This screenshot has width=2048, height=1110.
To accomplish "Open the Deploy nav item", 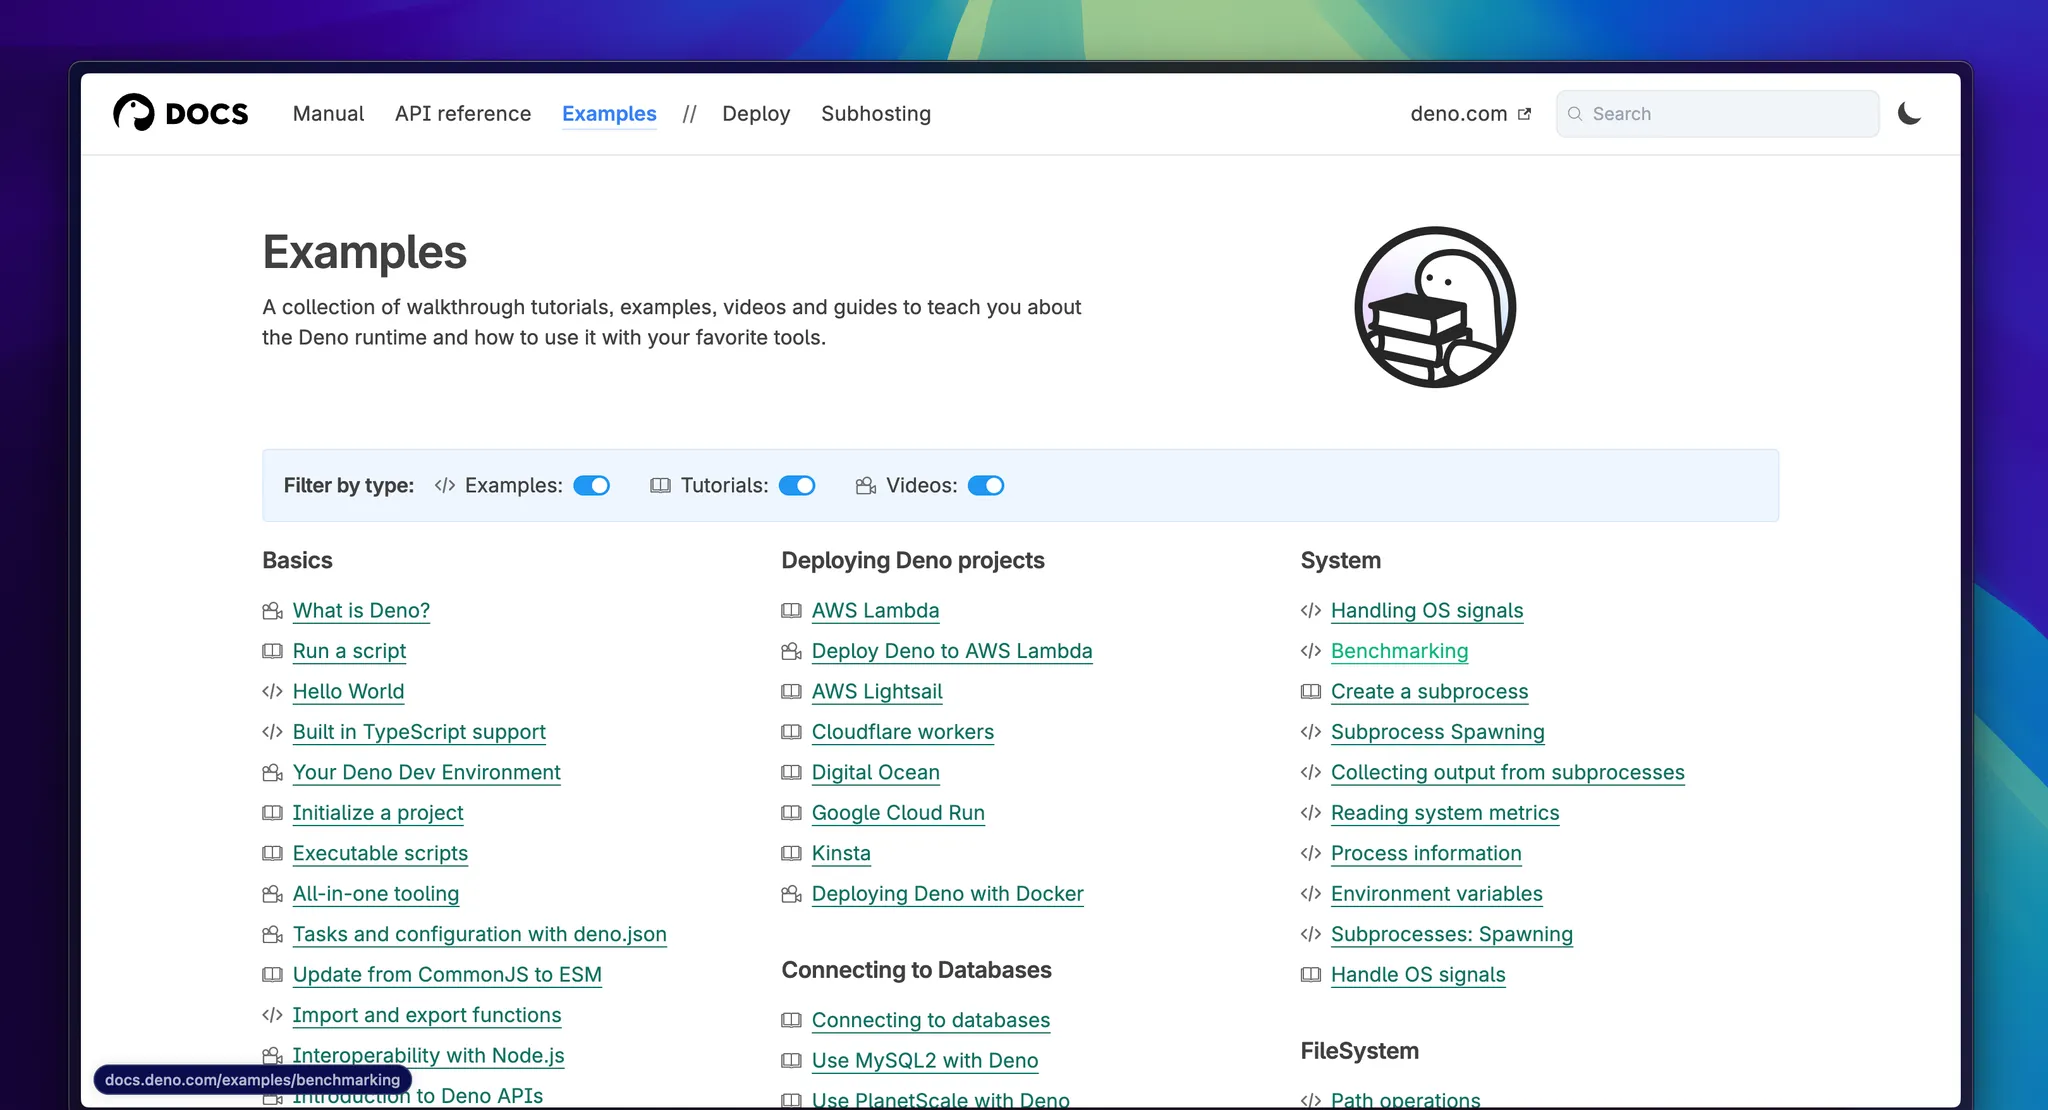I will tap(756, 114).
